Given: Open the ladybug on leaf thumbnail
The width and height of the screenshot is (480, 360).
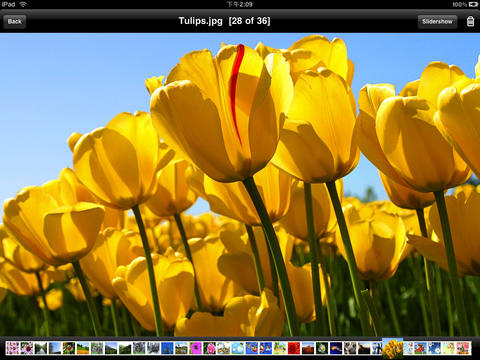Looking at the screenshot, I should [x=69, y=348].
